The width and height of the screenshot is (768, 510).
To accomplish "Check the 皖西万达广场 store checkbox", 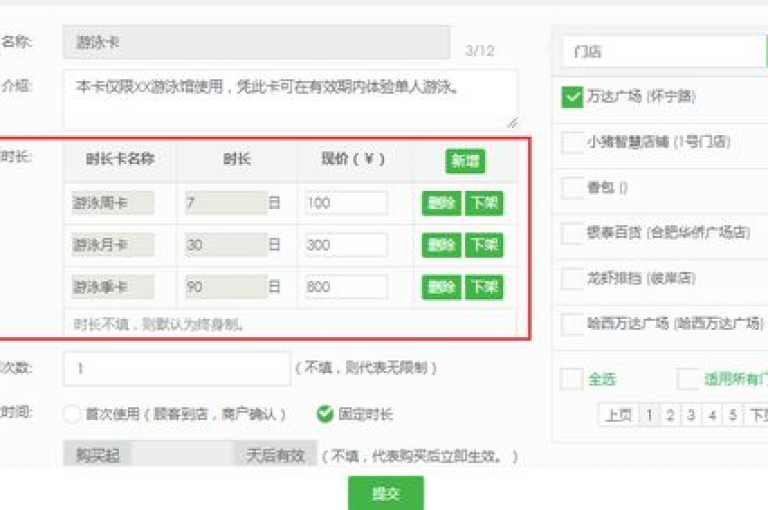I will (572, 323).
